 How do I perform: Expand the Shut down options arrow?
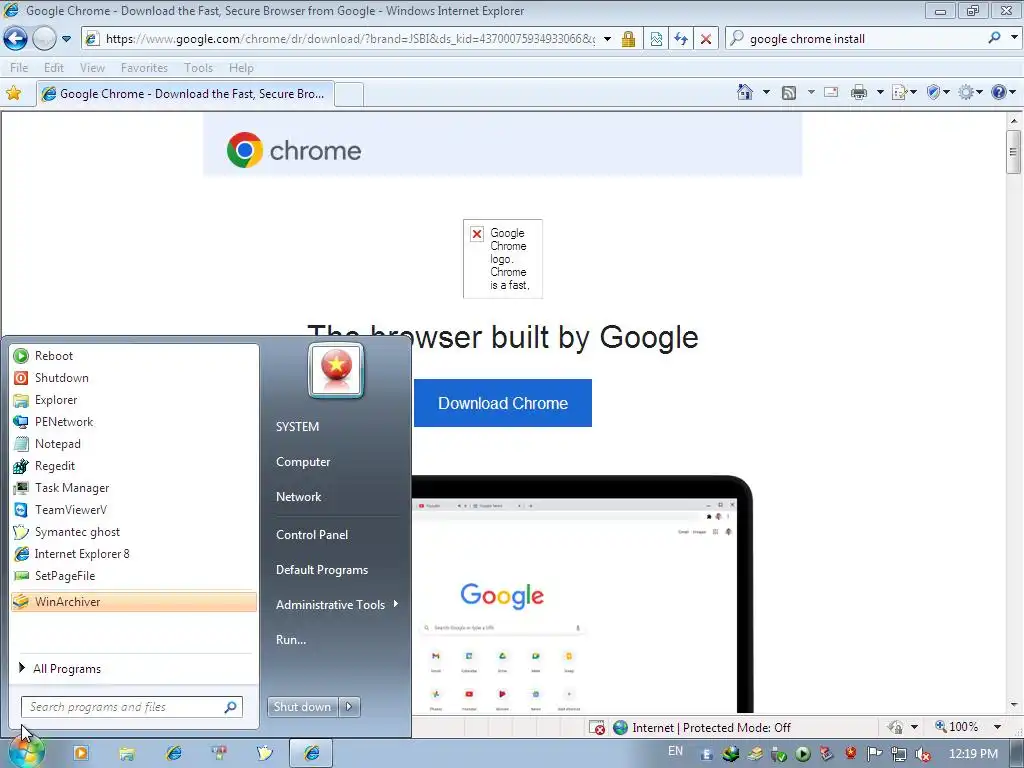pyautogui.click(x=349, y=707)
